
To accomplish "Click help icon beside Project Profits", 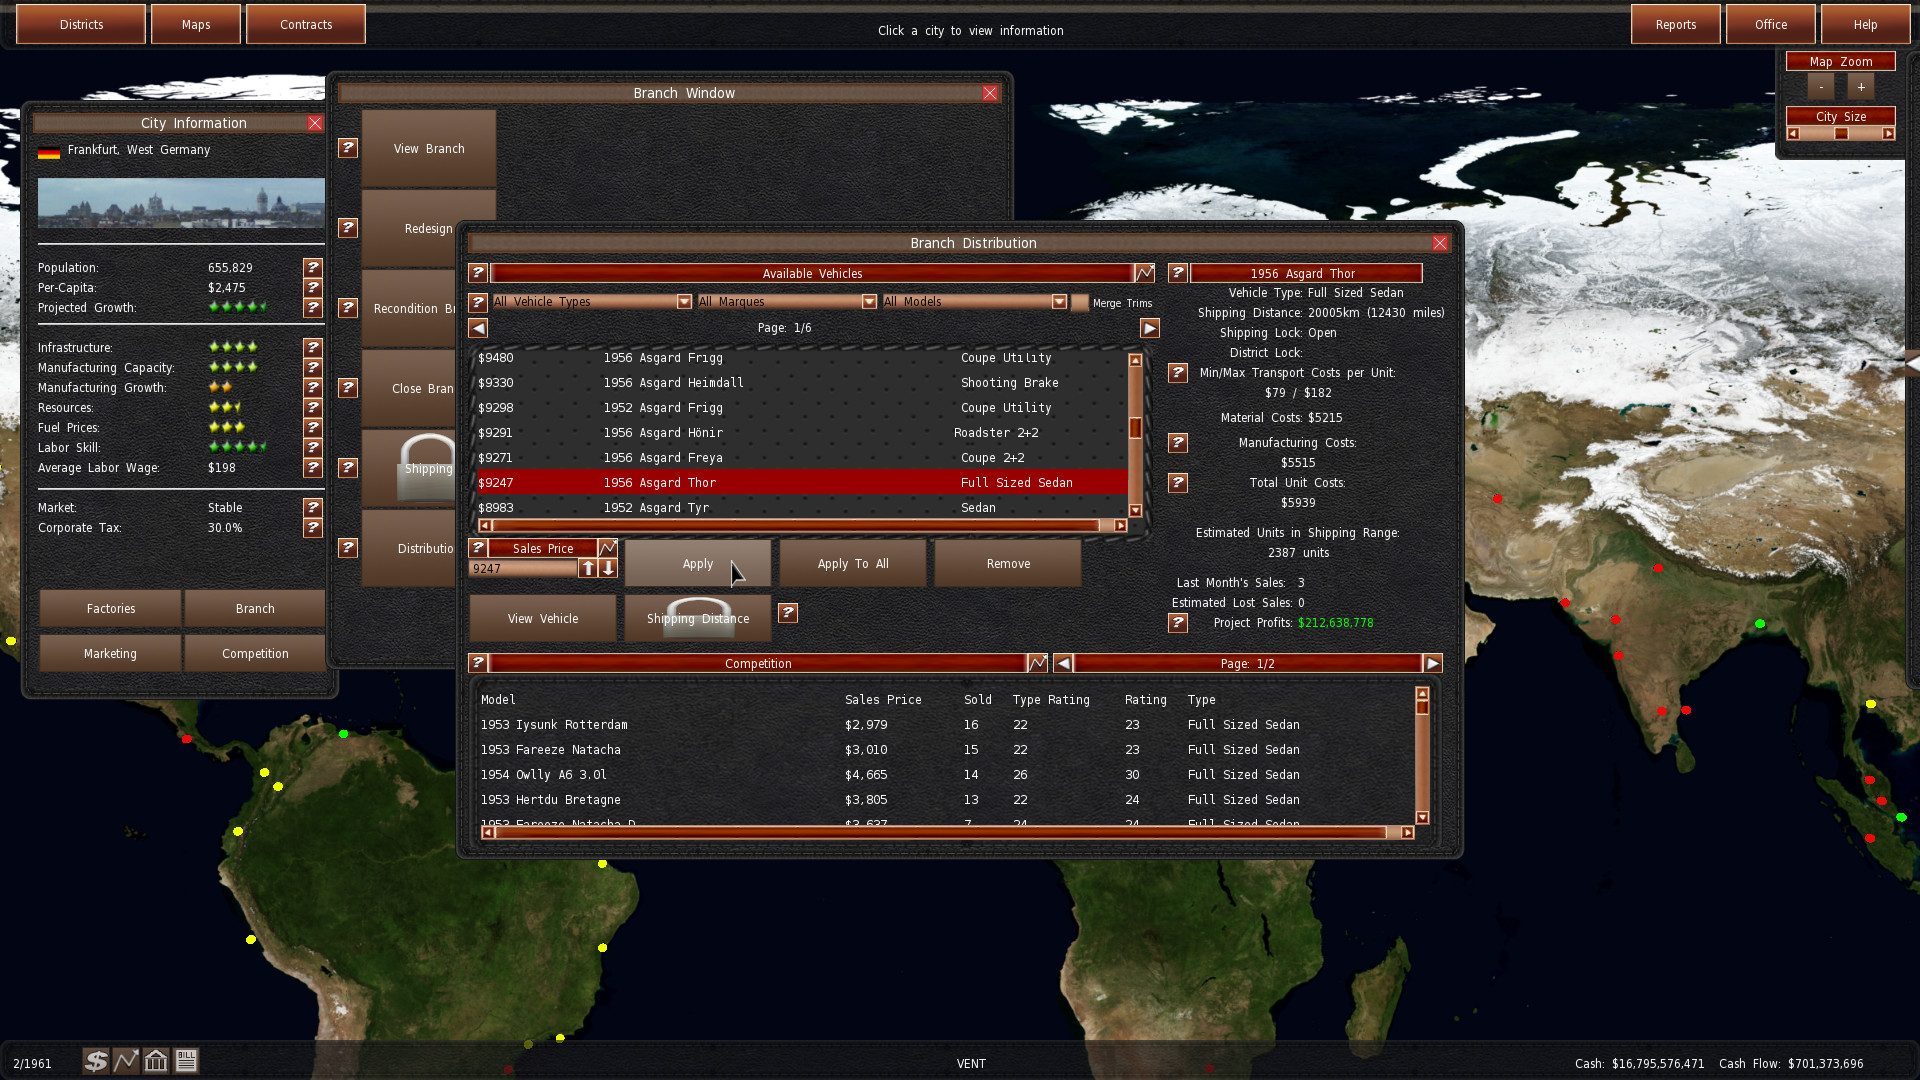I will 1177,623.
